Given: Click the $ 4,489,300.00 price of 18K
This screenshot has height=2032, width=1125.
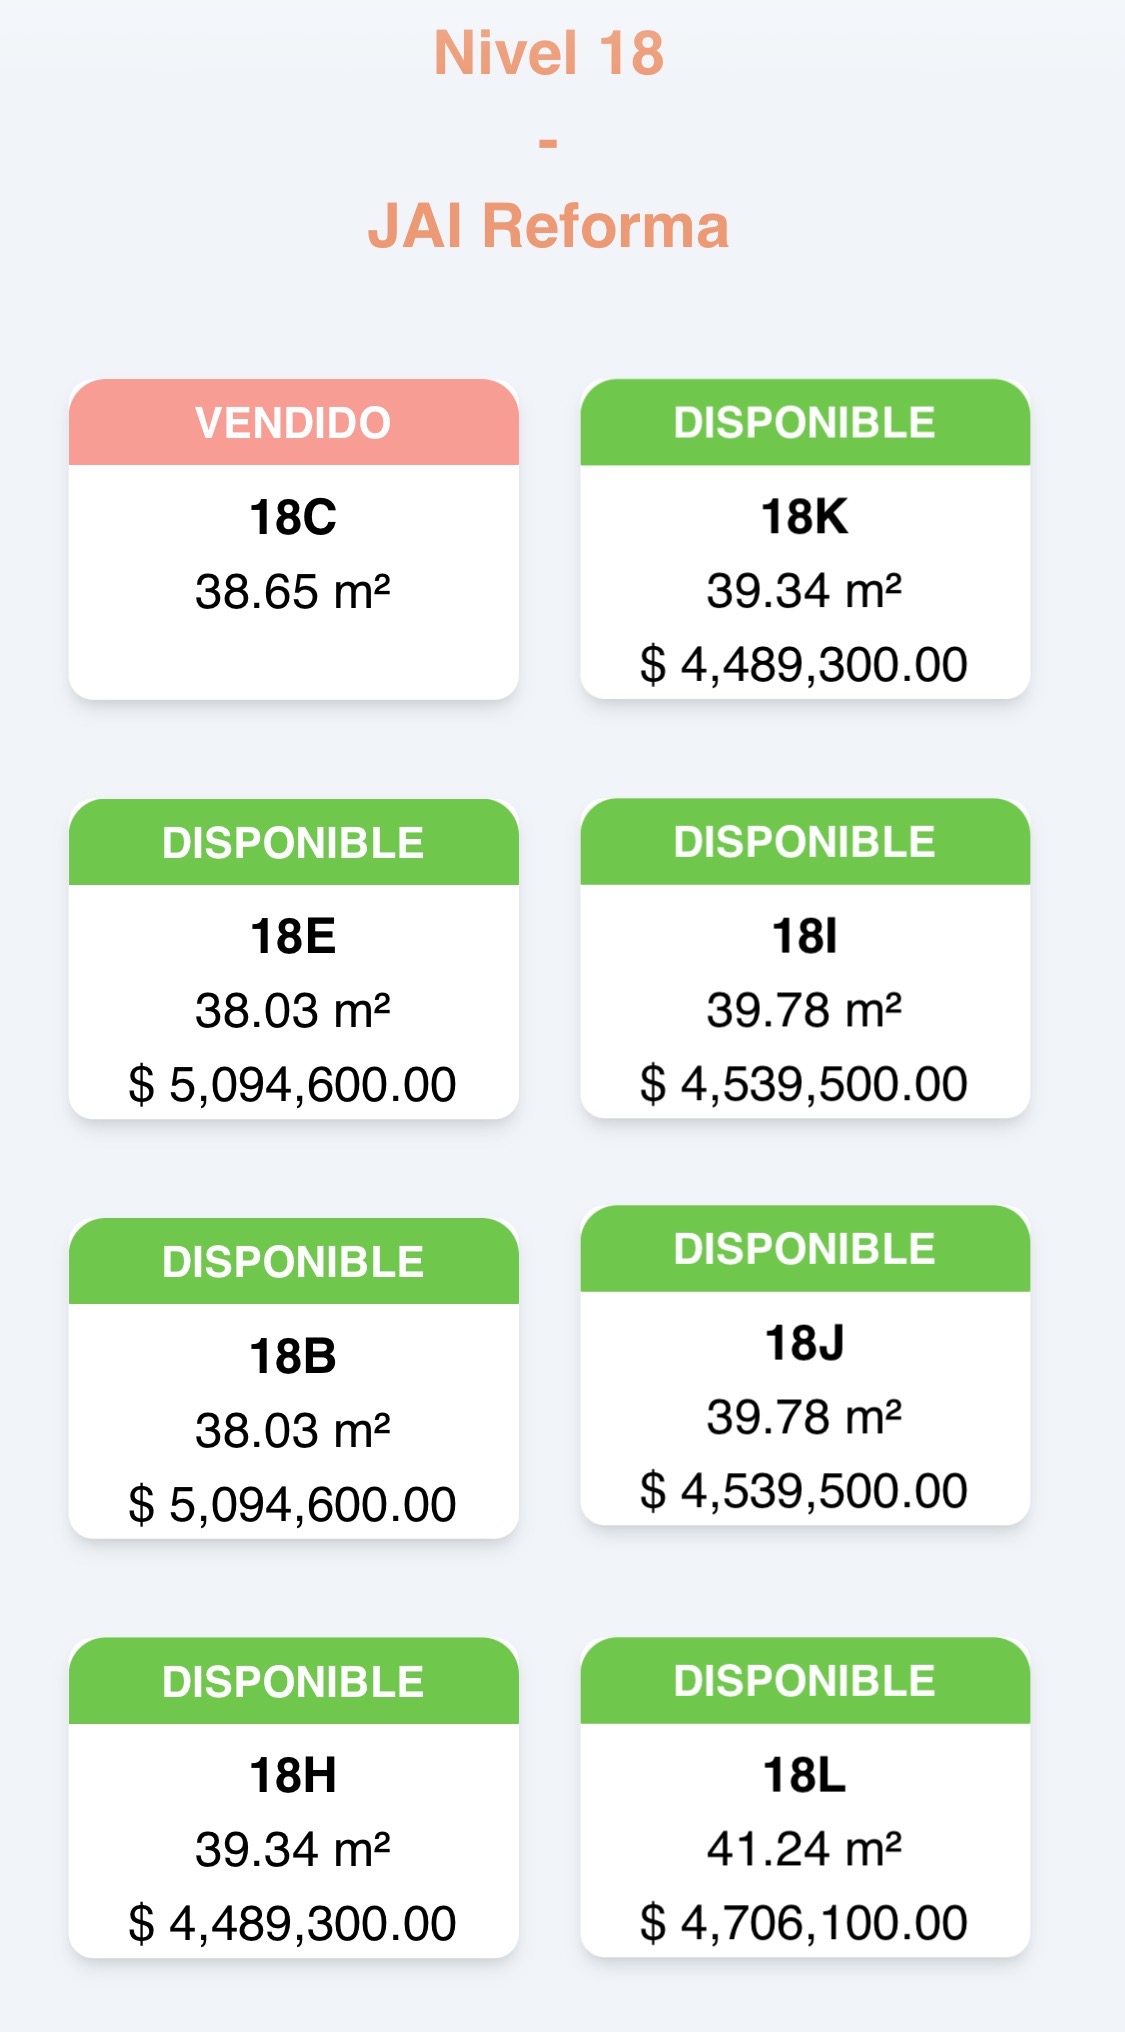Looking at the screenshot, I should pos(804,665).
